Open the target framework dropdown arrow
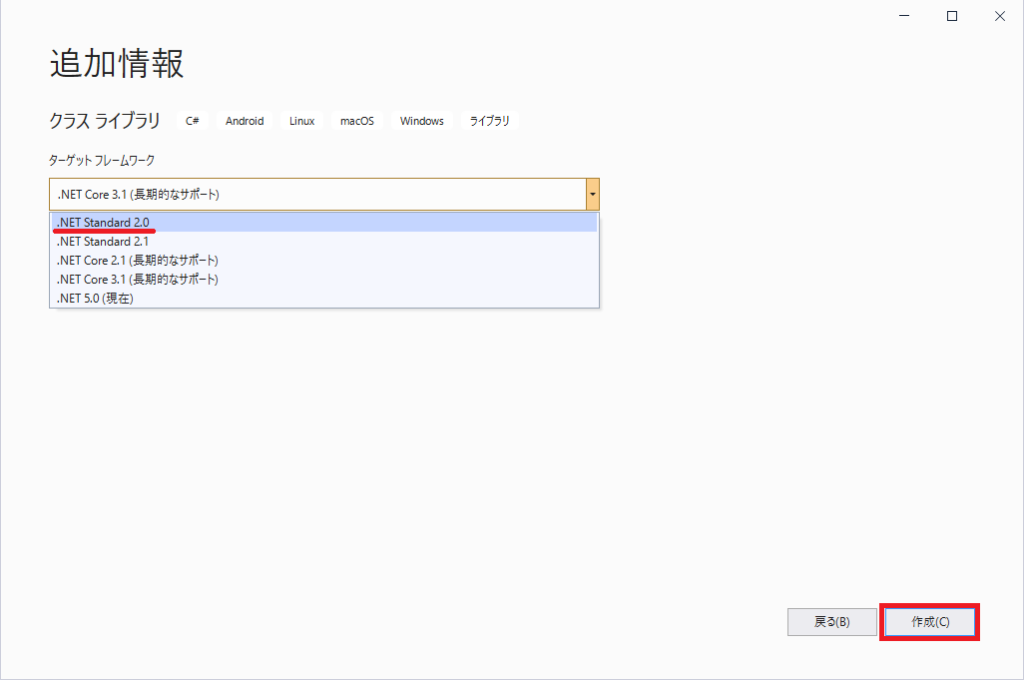The image size is (1024, 680). [592, 195]
